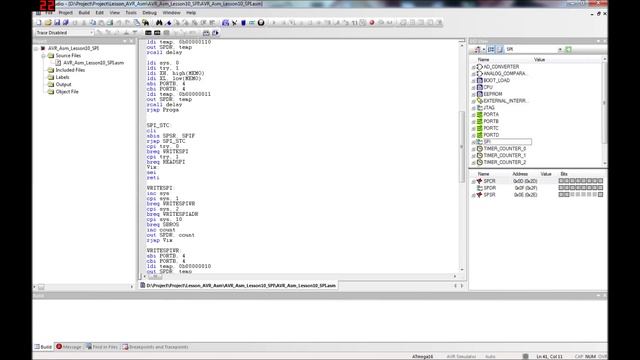
Task: Expand the SPCR register row
Action: point(473,182)
